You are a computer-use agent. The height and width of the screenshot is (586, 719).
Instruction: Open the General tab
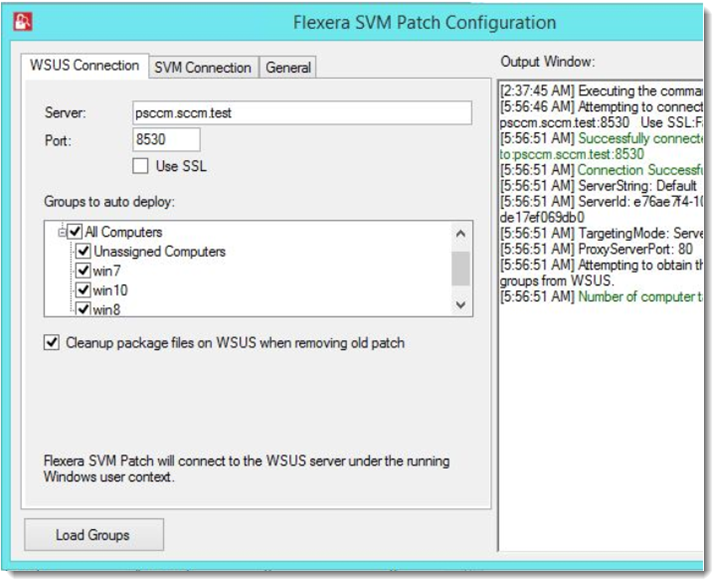(288, 68)
